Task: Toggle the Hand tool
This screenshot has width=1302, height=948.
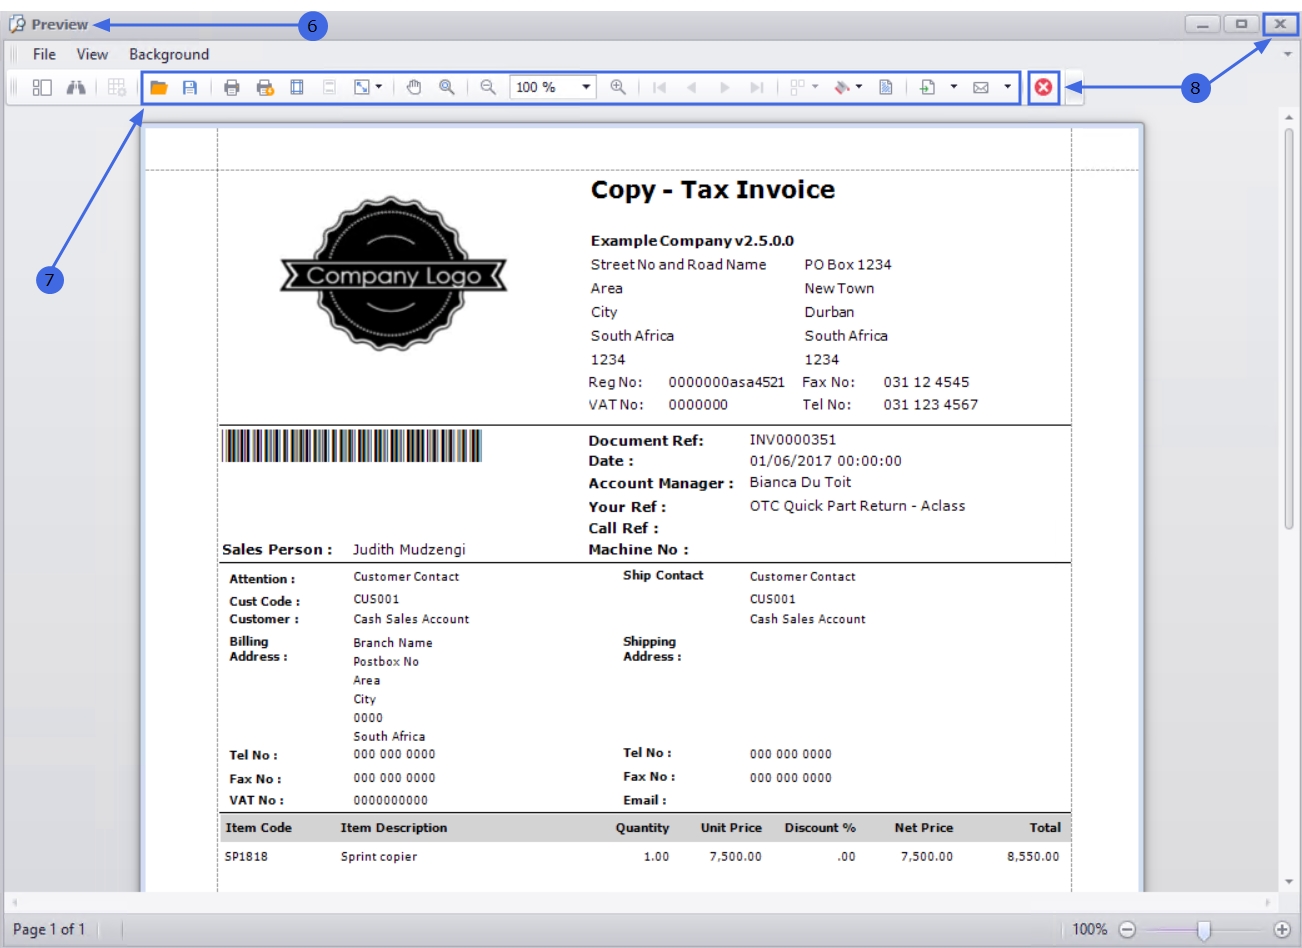Action: [414, 88]
